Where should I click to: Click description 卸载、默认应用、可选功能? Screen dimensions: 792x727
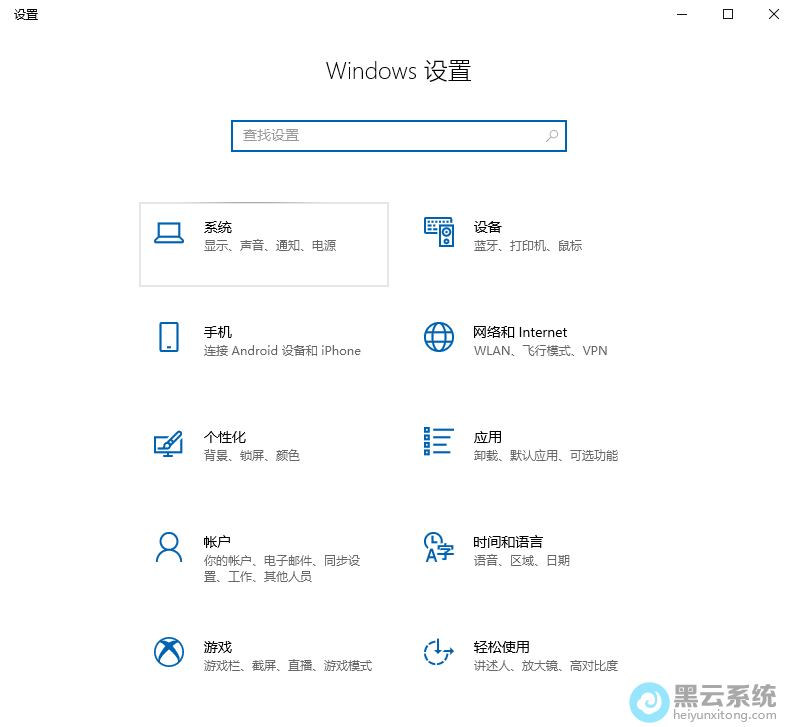coord(546,456)
